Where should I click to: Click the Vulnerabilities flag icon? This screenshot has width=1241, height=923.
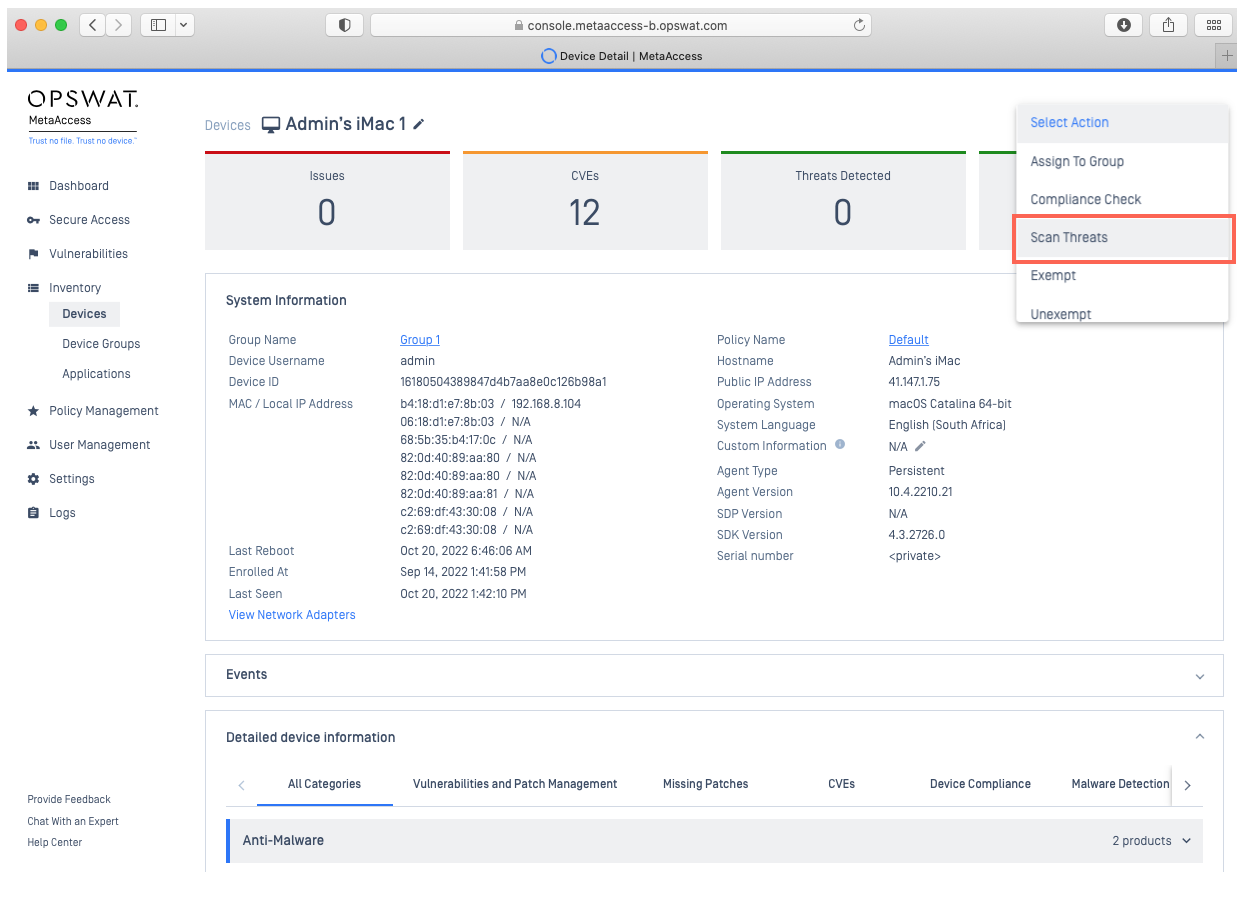coord(33,254)
